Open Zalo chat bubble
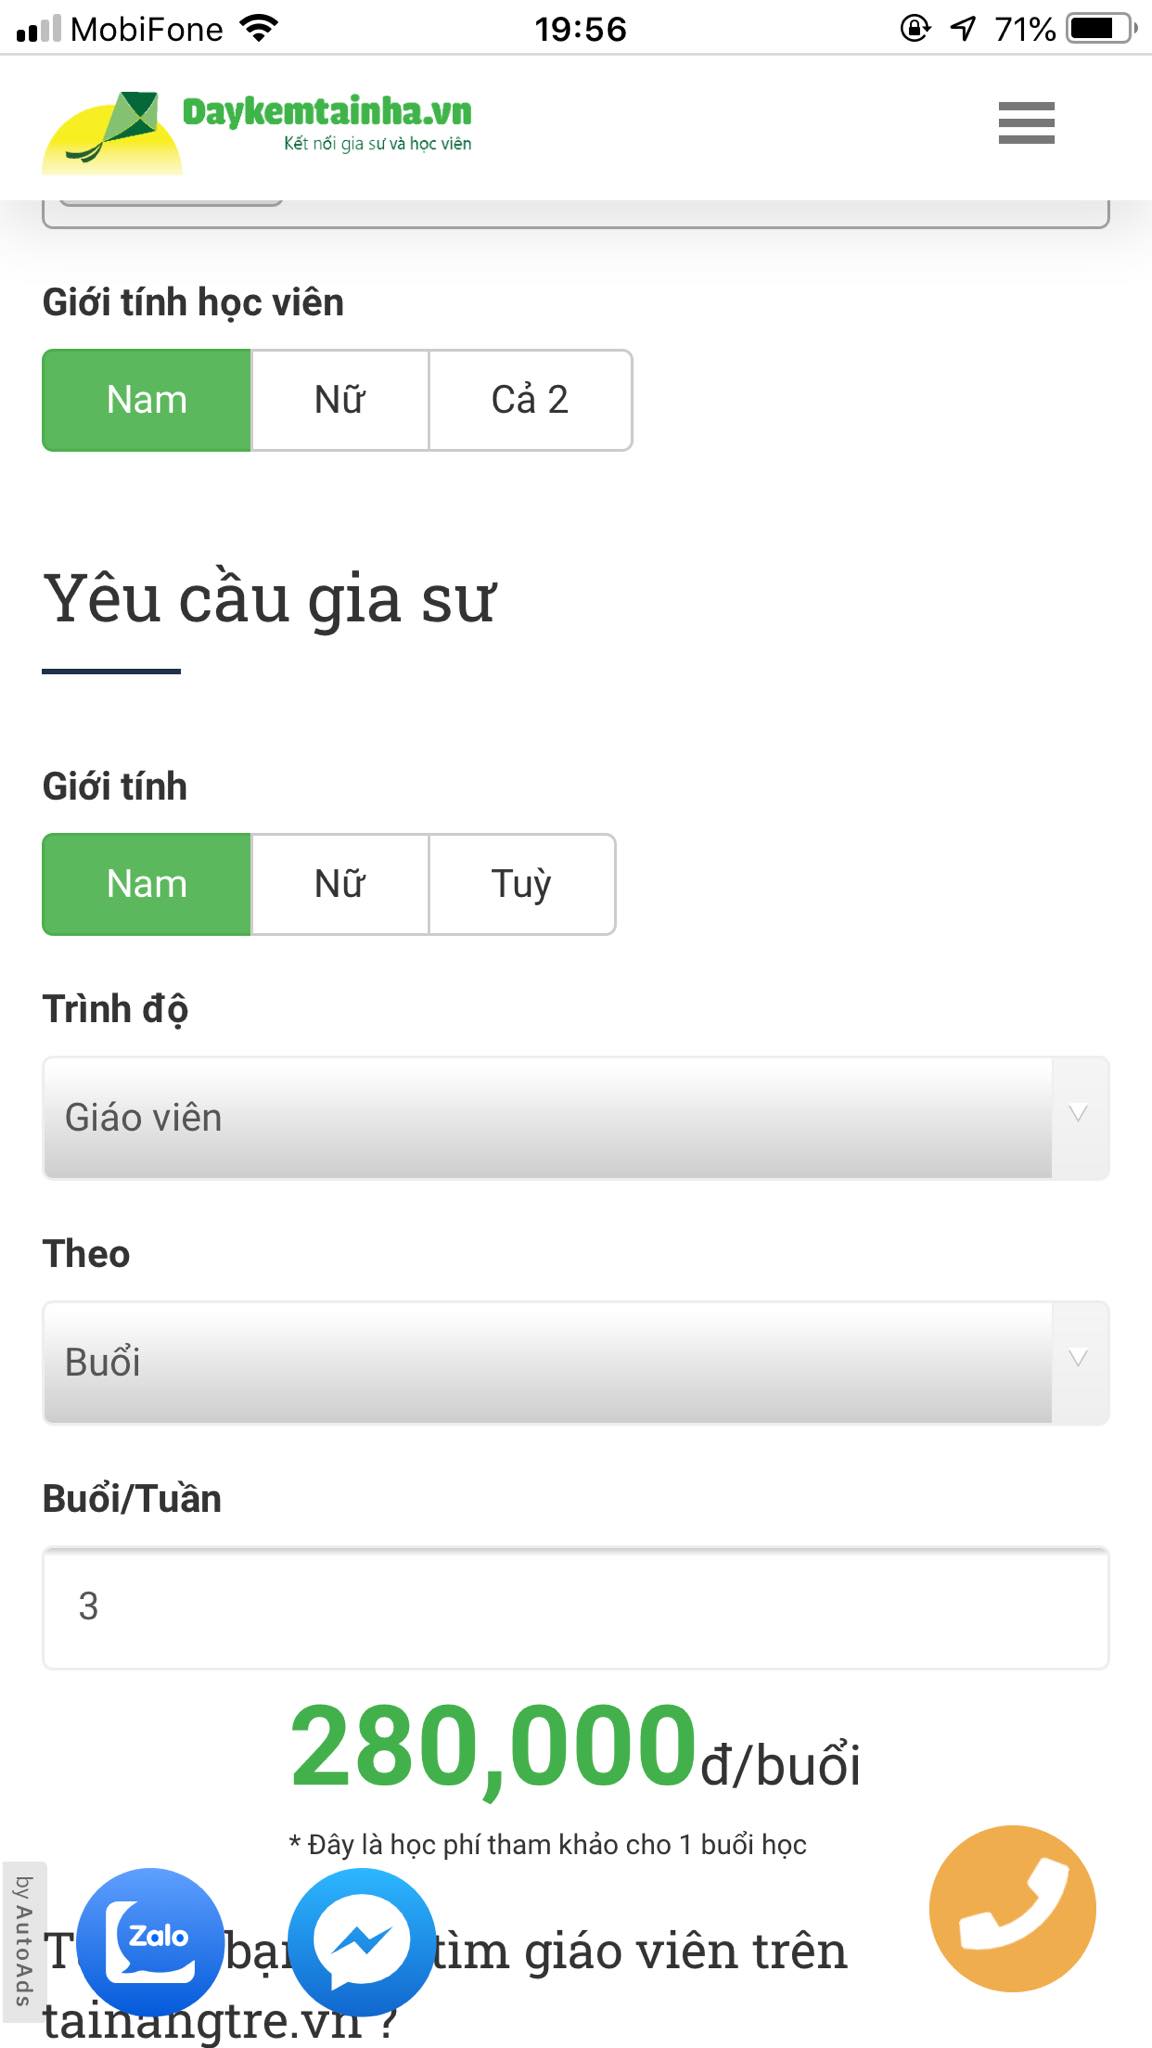The height and width of the screenshot is (2048, 1152). click(151, 1940)
